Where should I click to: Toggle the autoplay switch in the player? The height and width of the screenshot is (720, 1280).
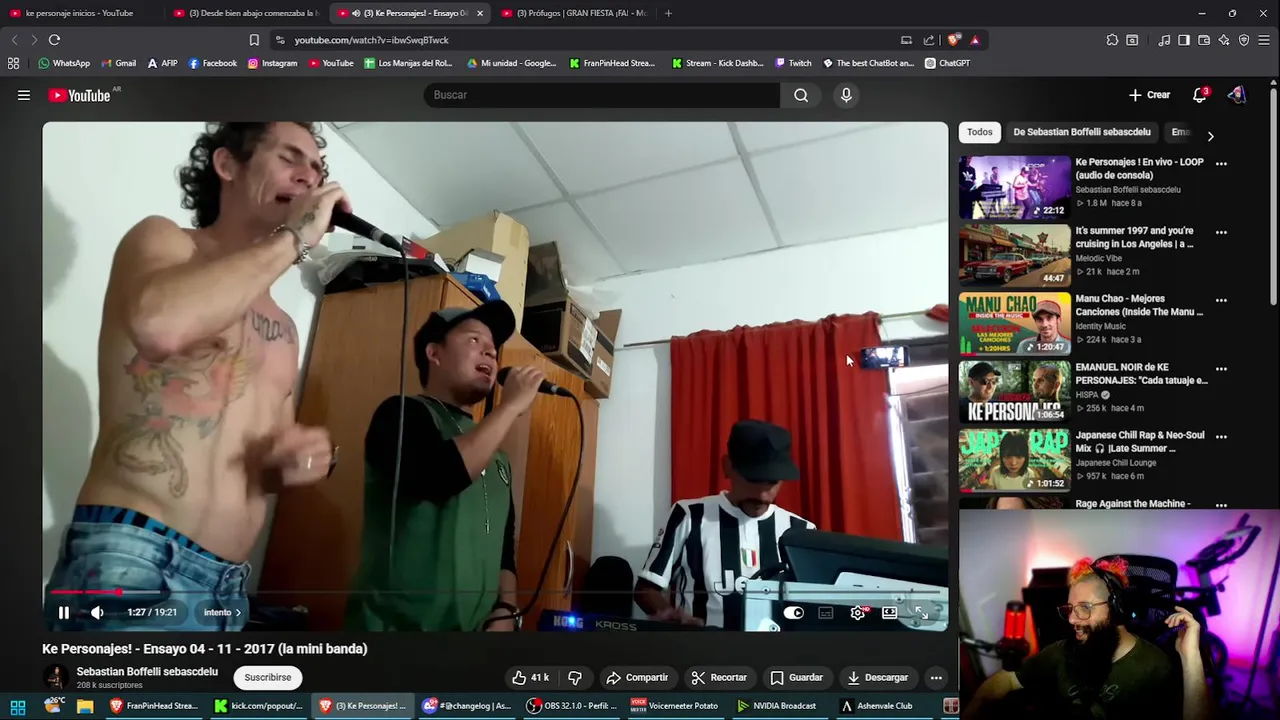[x=793, y=613]
